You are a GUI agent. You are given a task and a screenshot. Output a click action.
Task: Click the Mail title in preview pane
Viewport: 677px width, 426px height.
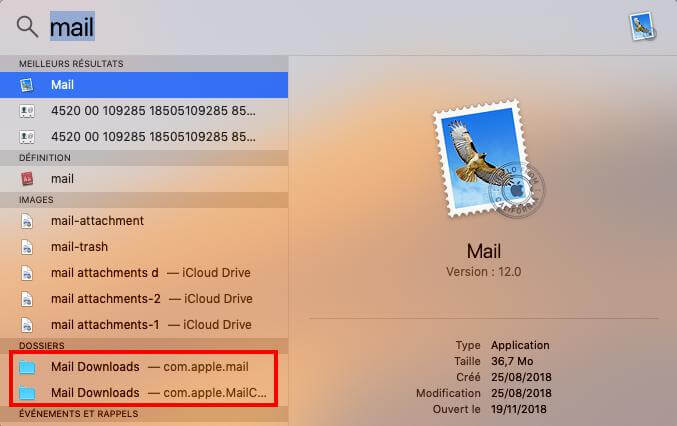tap(484, 251)
